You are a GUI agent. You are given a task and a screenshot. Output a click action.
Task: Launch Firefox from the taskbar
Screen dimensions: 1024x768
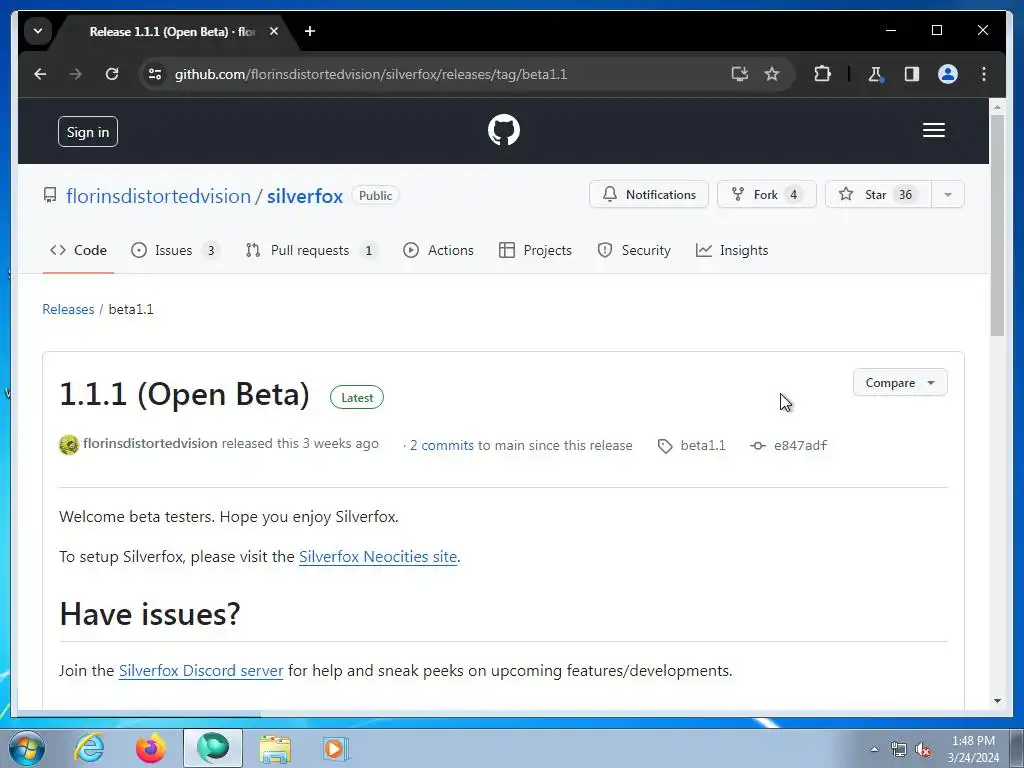tap(151, 748)
